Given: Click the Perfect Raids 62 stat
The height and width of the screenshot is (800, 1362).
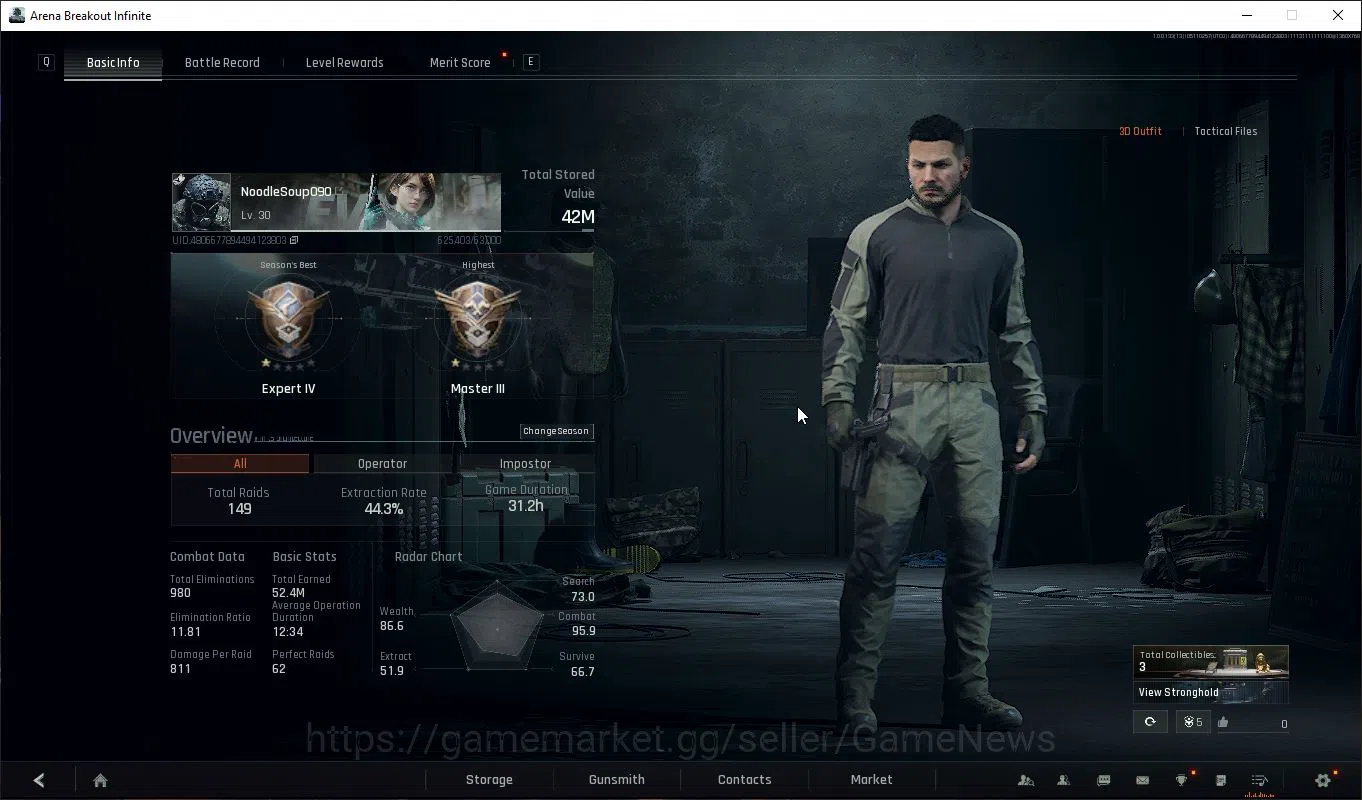Looking at the screenshot, I should click(303, 662).
